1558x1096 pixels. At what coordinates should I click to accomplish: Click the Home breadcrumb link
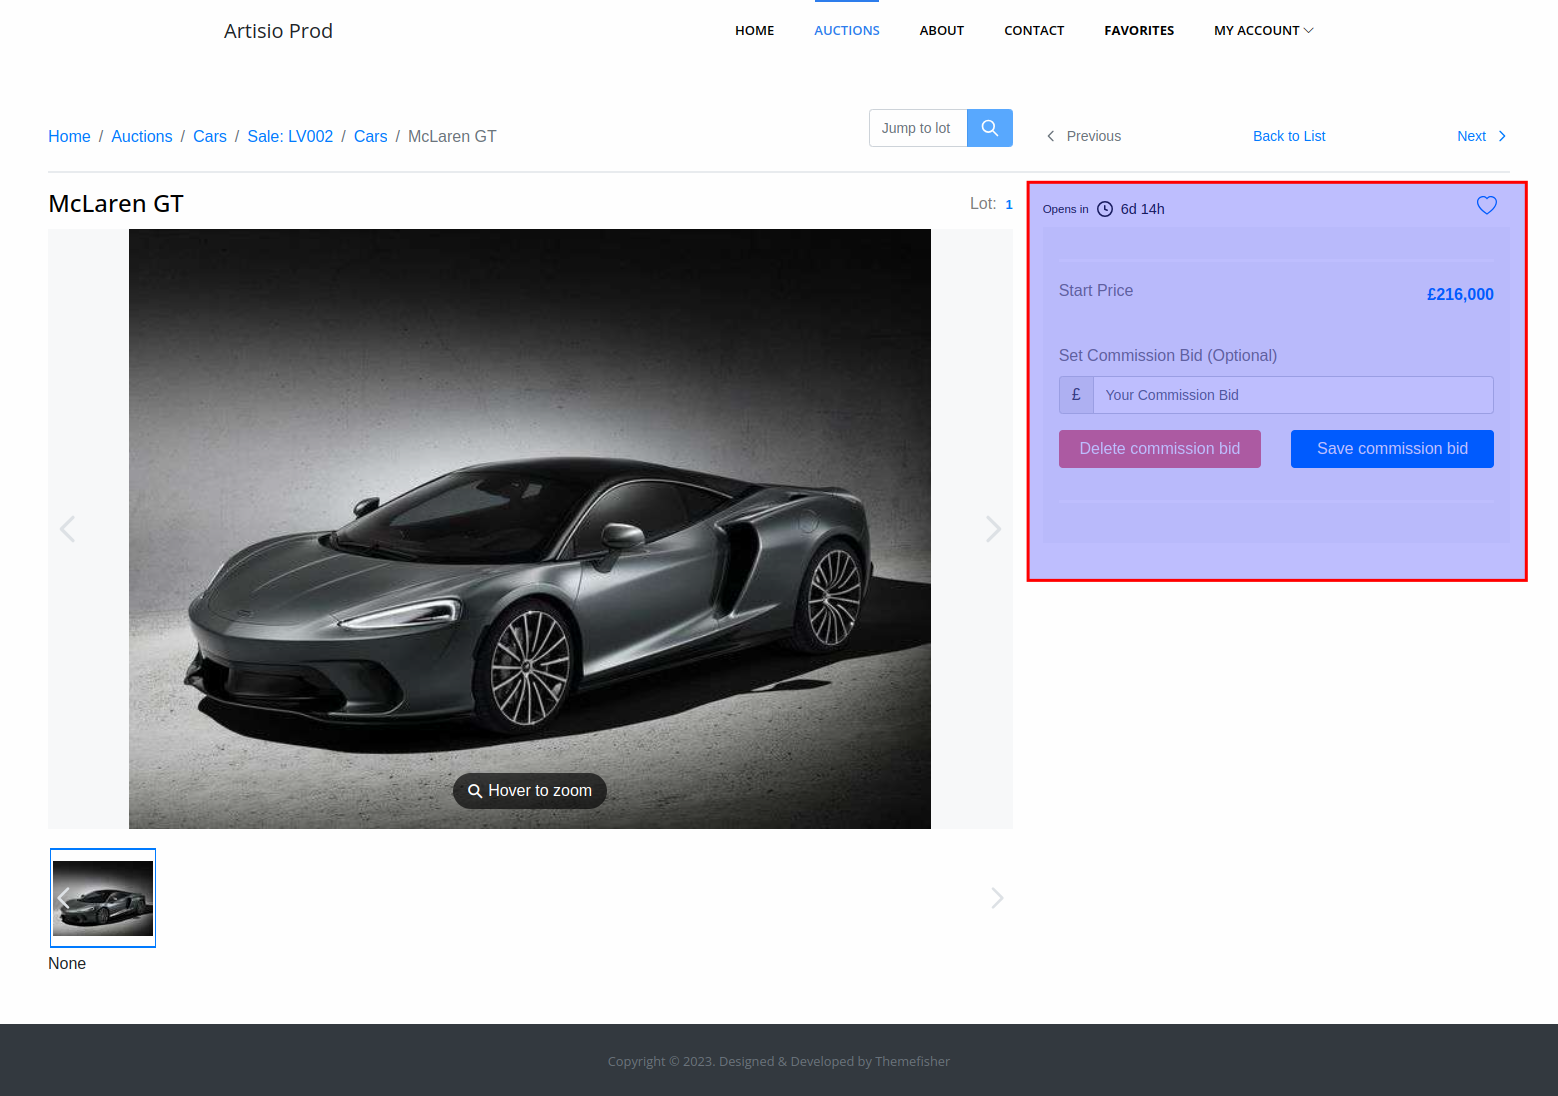69,137
